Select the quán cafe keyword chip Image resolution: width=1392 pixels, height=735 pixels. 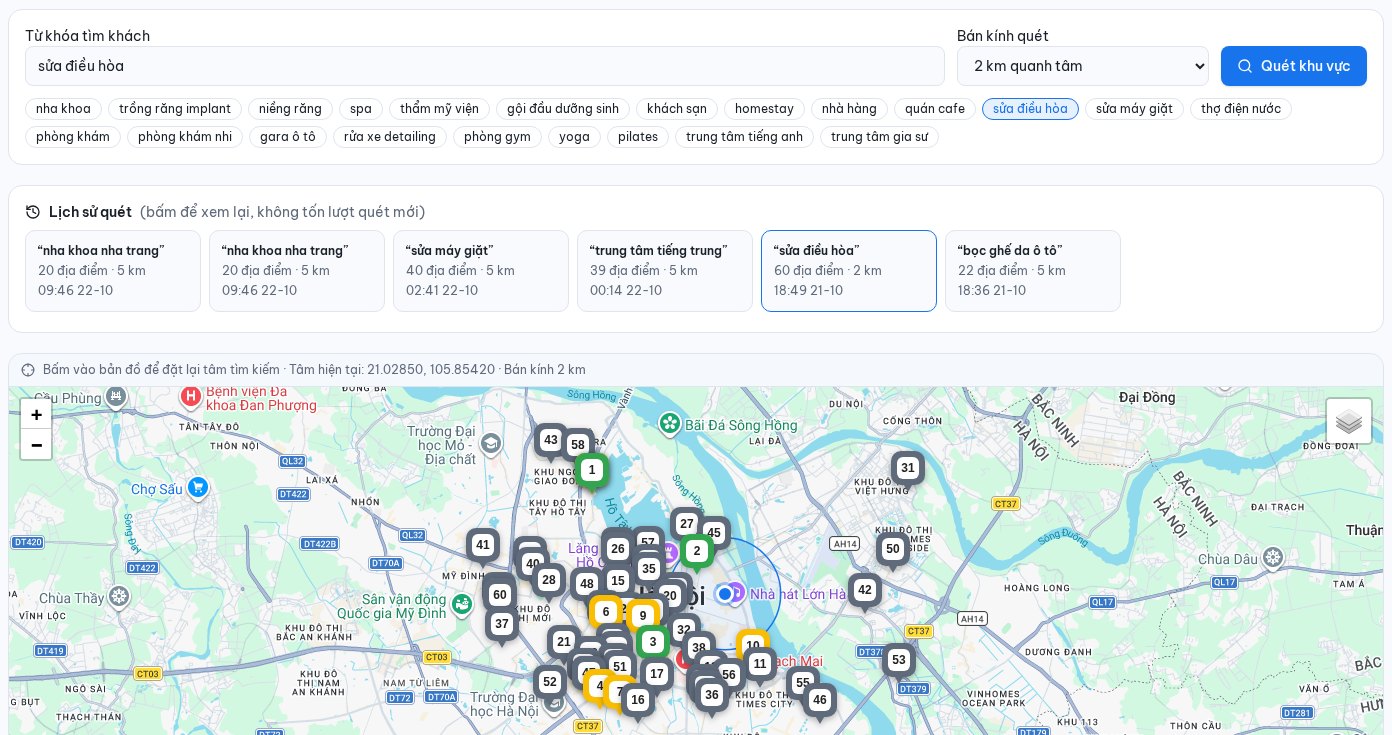pos(935,109)
